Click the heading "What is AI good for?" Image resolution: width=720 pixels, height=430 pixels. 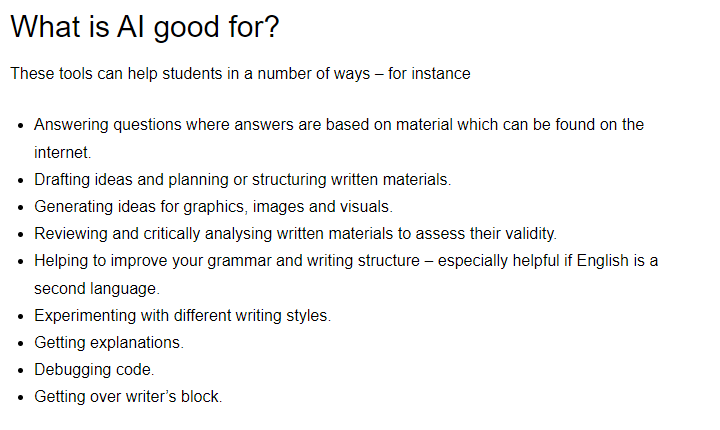coord(144,27)
